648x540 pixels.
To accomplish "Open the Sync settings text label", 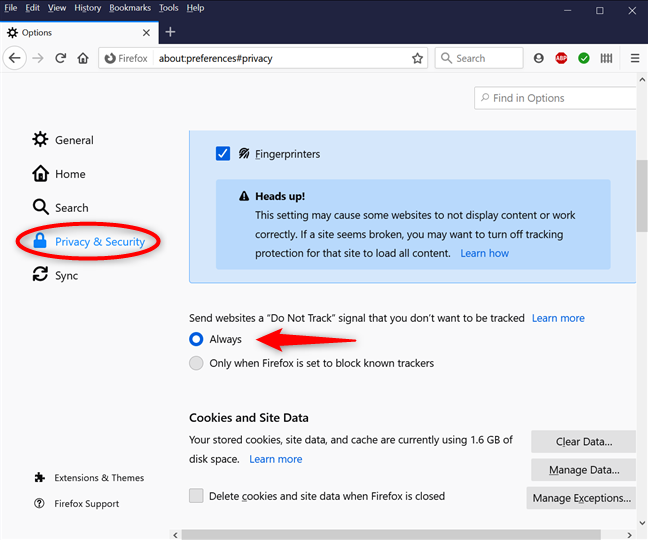I will (x=67, y=276).
